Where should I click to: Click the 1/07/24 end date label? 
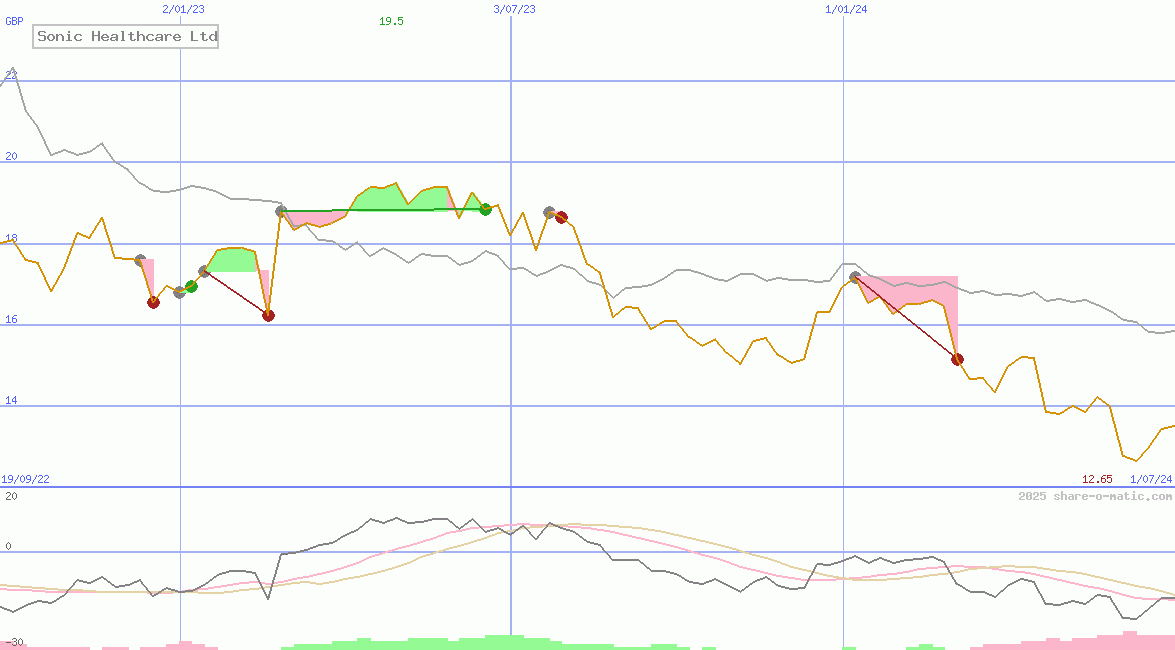[1151, 479]
